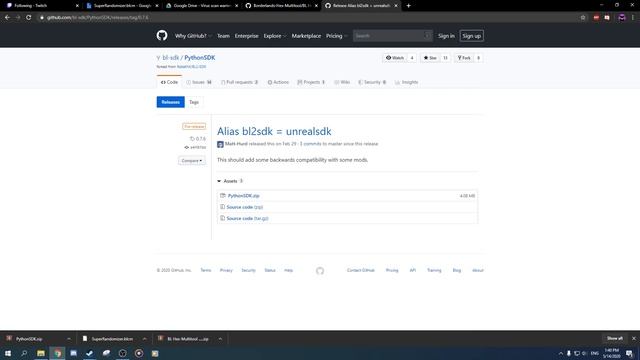The height and width of the screenshot is (360, 640).
Task: Switch to the SuperRandomizer Google tab
Action: [122, 6]
